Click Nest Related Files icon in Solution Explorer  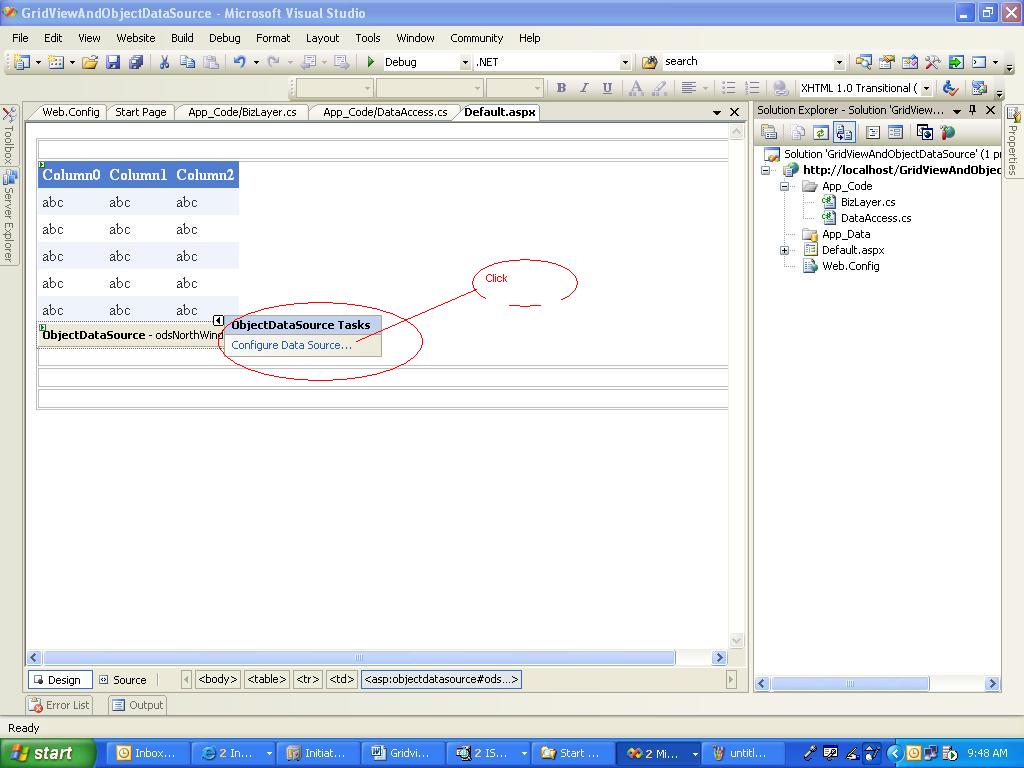[x=843, y=133]
